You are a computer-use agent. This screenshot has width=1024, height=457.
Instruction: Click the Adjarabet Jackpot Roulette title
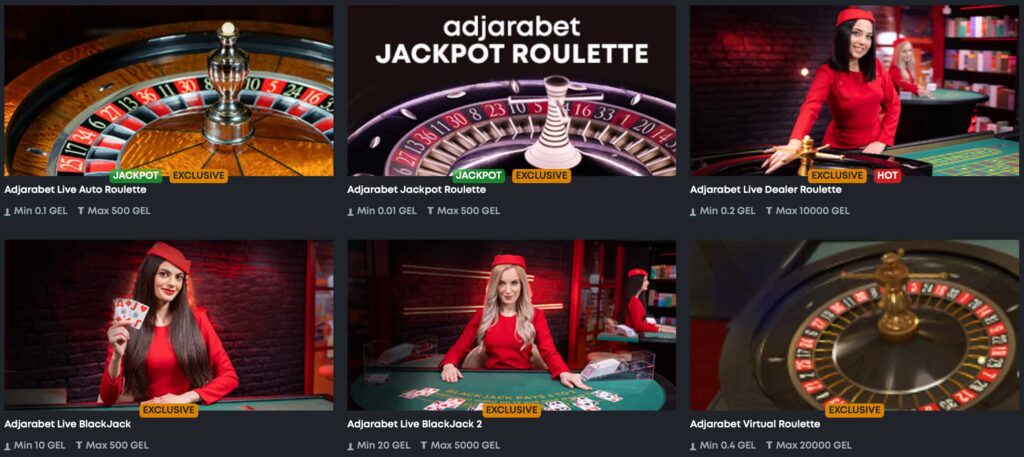point(417,190)
